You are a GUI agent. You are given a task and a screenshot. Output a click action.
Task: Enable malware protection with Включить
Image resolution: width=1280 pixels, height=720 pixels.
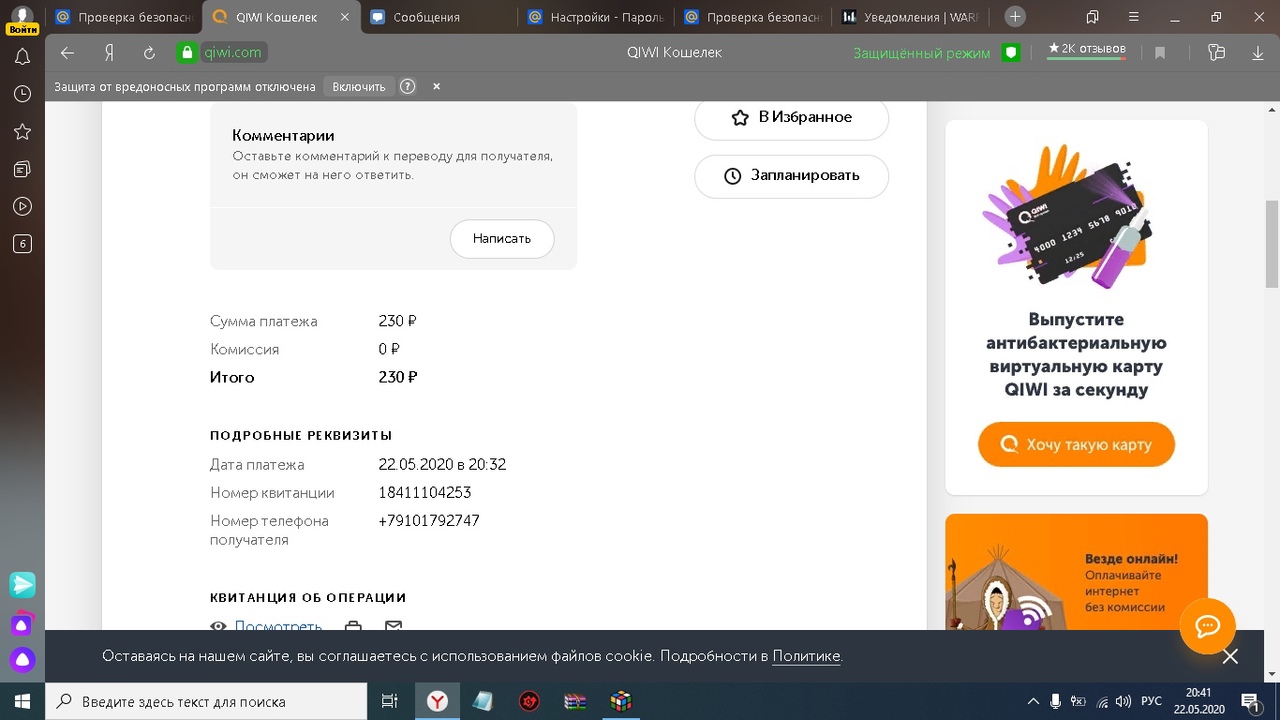pyautogui.click(x=358, y=87)
